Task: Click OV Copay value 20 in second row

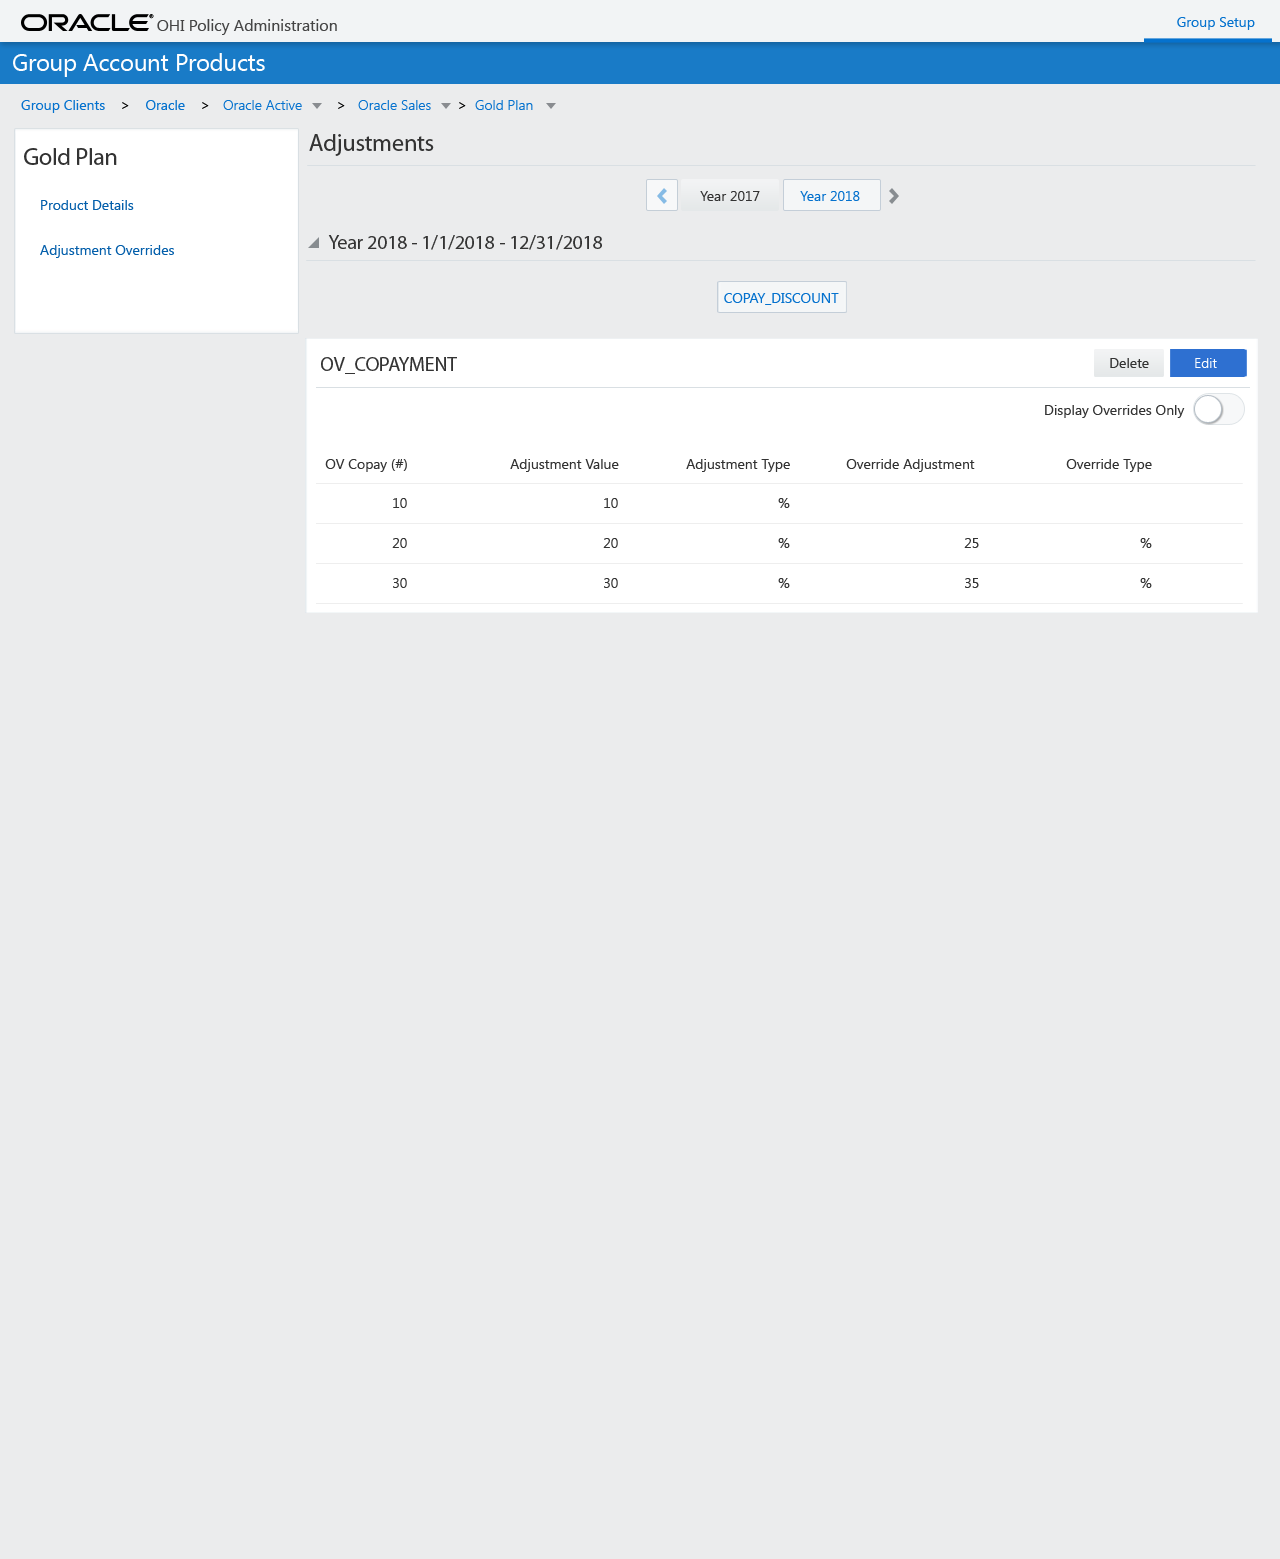Action: [399, 543]
